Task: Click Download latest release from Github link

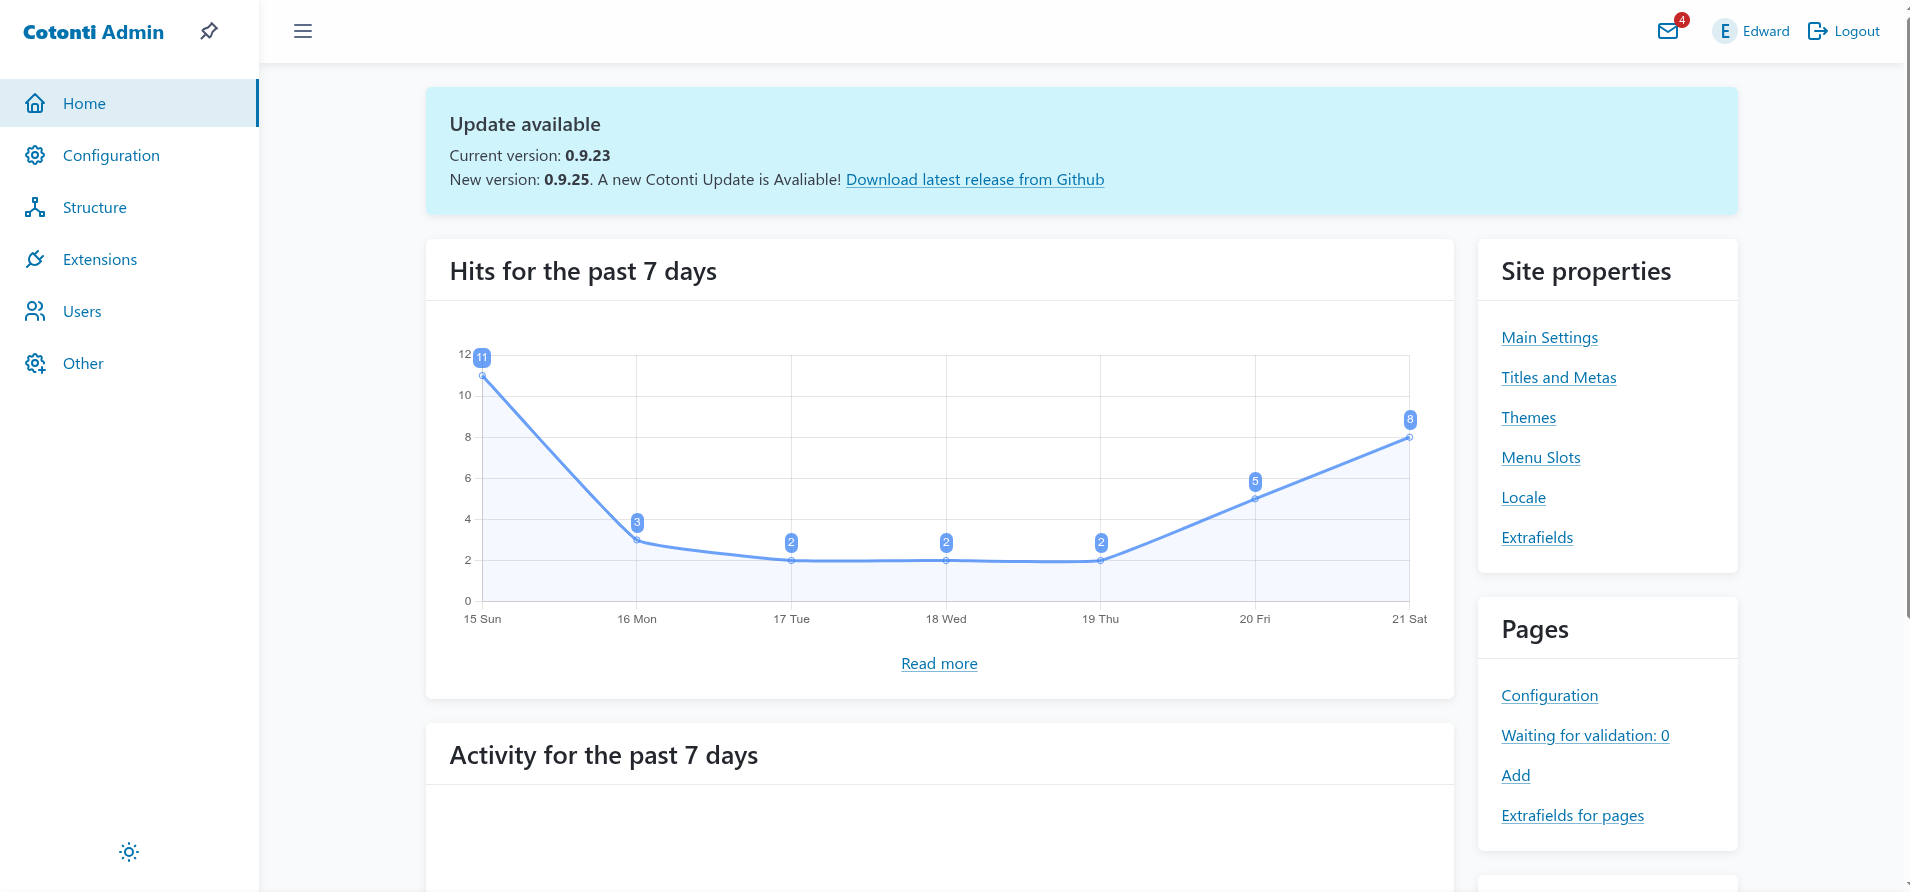Action: click(974, 180)
